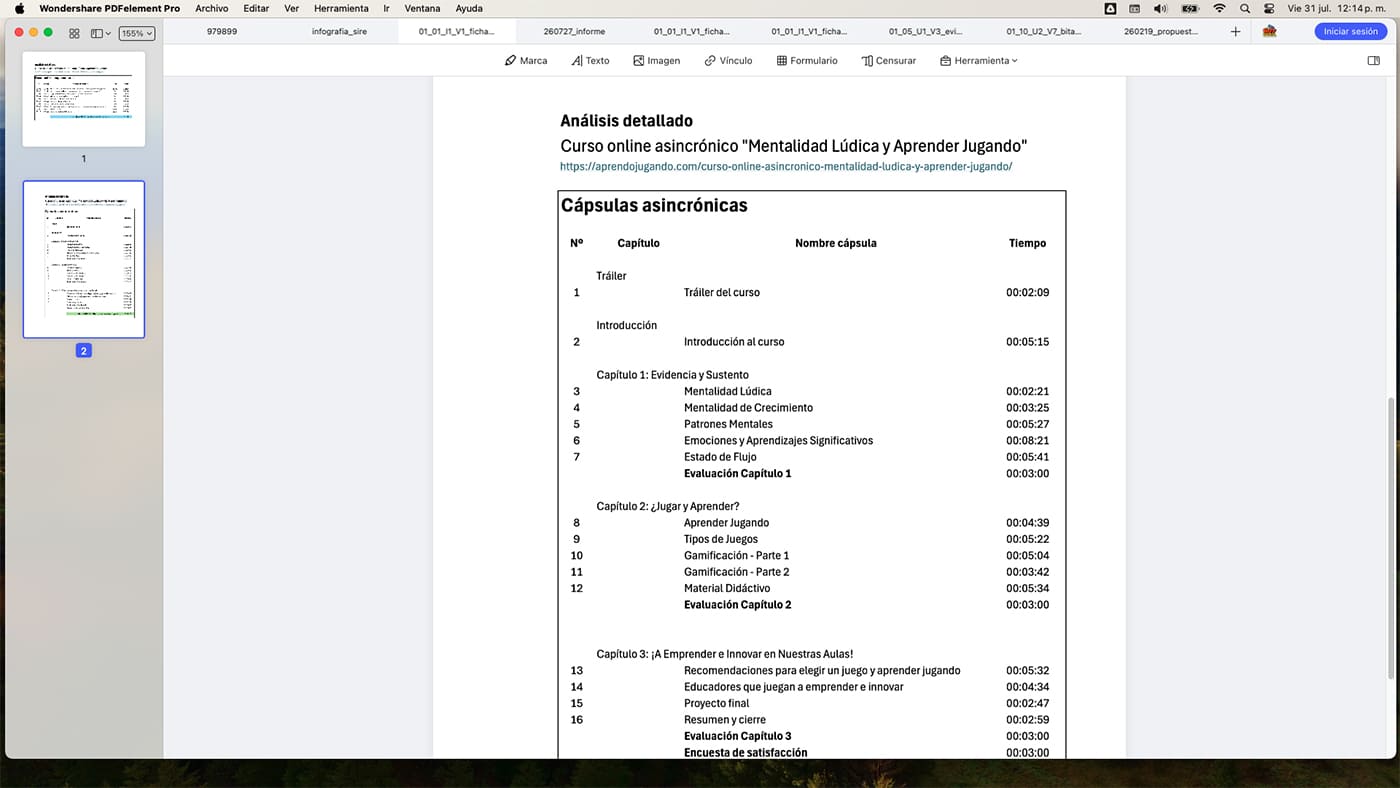This screenshot has height=788, width=1400.
Task: Click the Cápsulas asincrónicas heading
Action: 654,205
